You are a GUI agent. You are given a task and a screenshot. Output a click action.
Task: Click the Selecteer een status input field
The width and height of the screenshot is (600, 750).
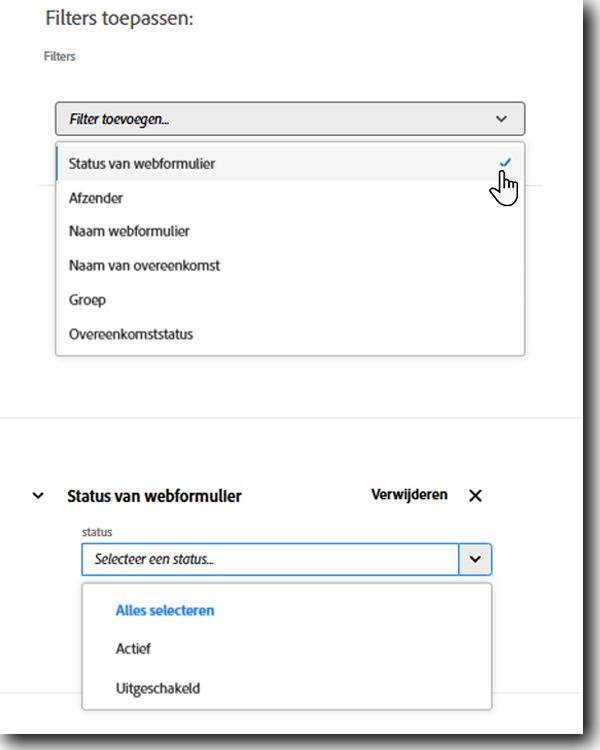coord(270,559)
